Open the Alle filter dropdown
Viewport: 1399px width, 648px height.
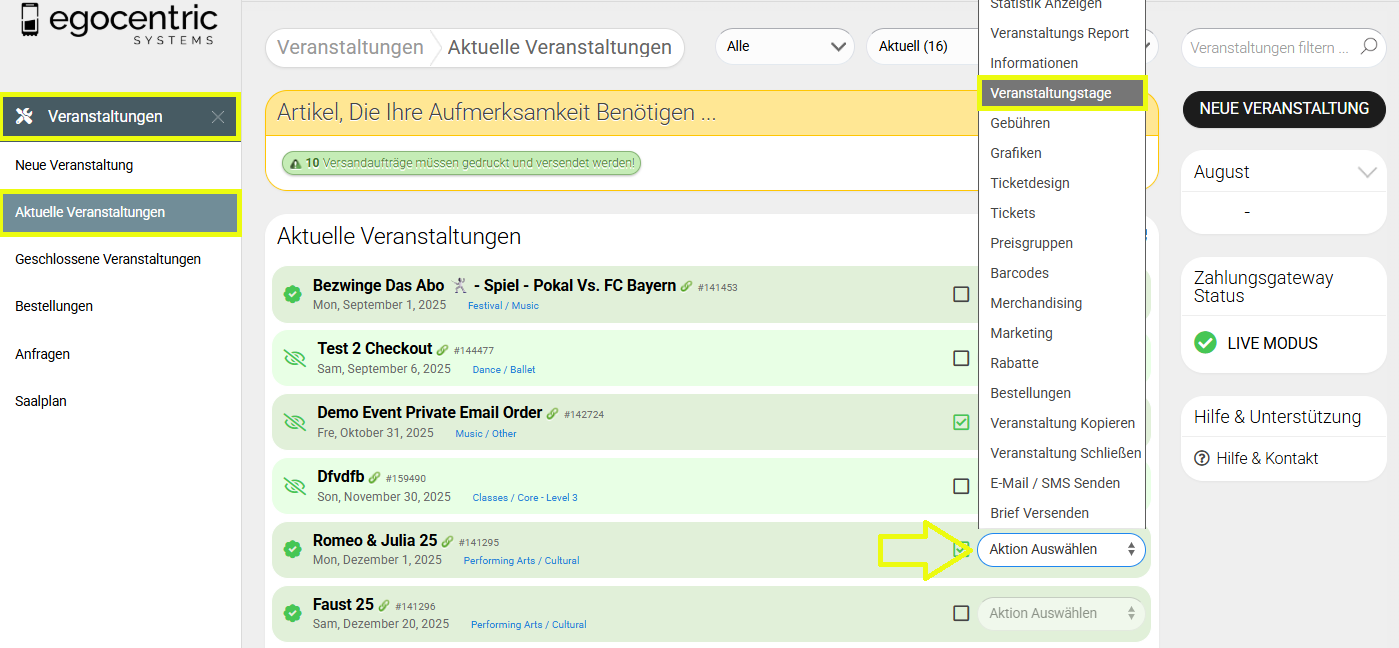pos(785,46)
